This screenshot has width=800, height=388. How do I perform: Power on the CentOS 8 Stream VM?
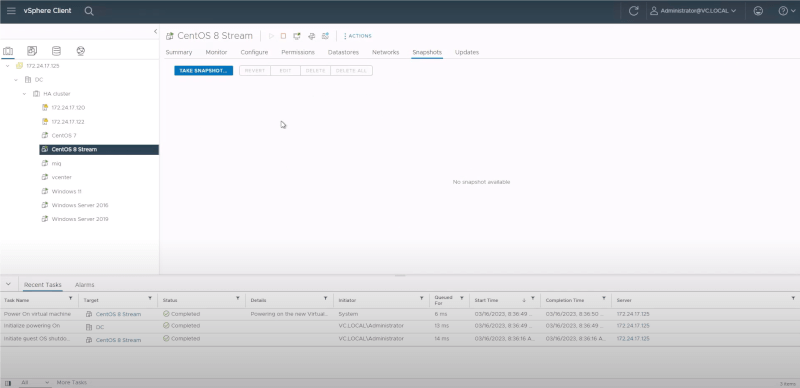tap(271, 36)
